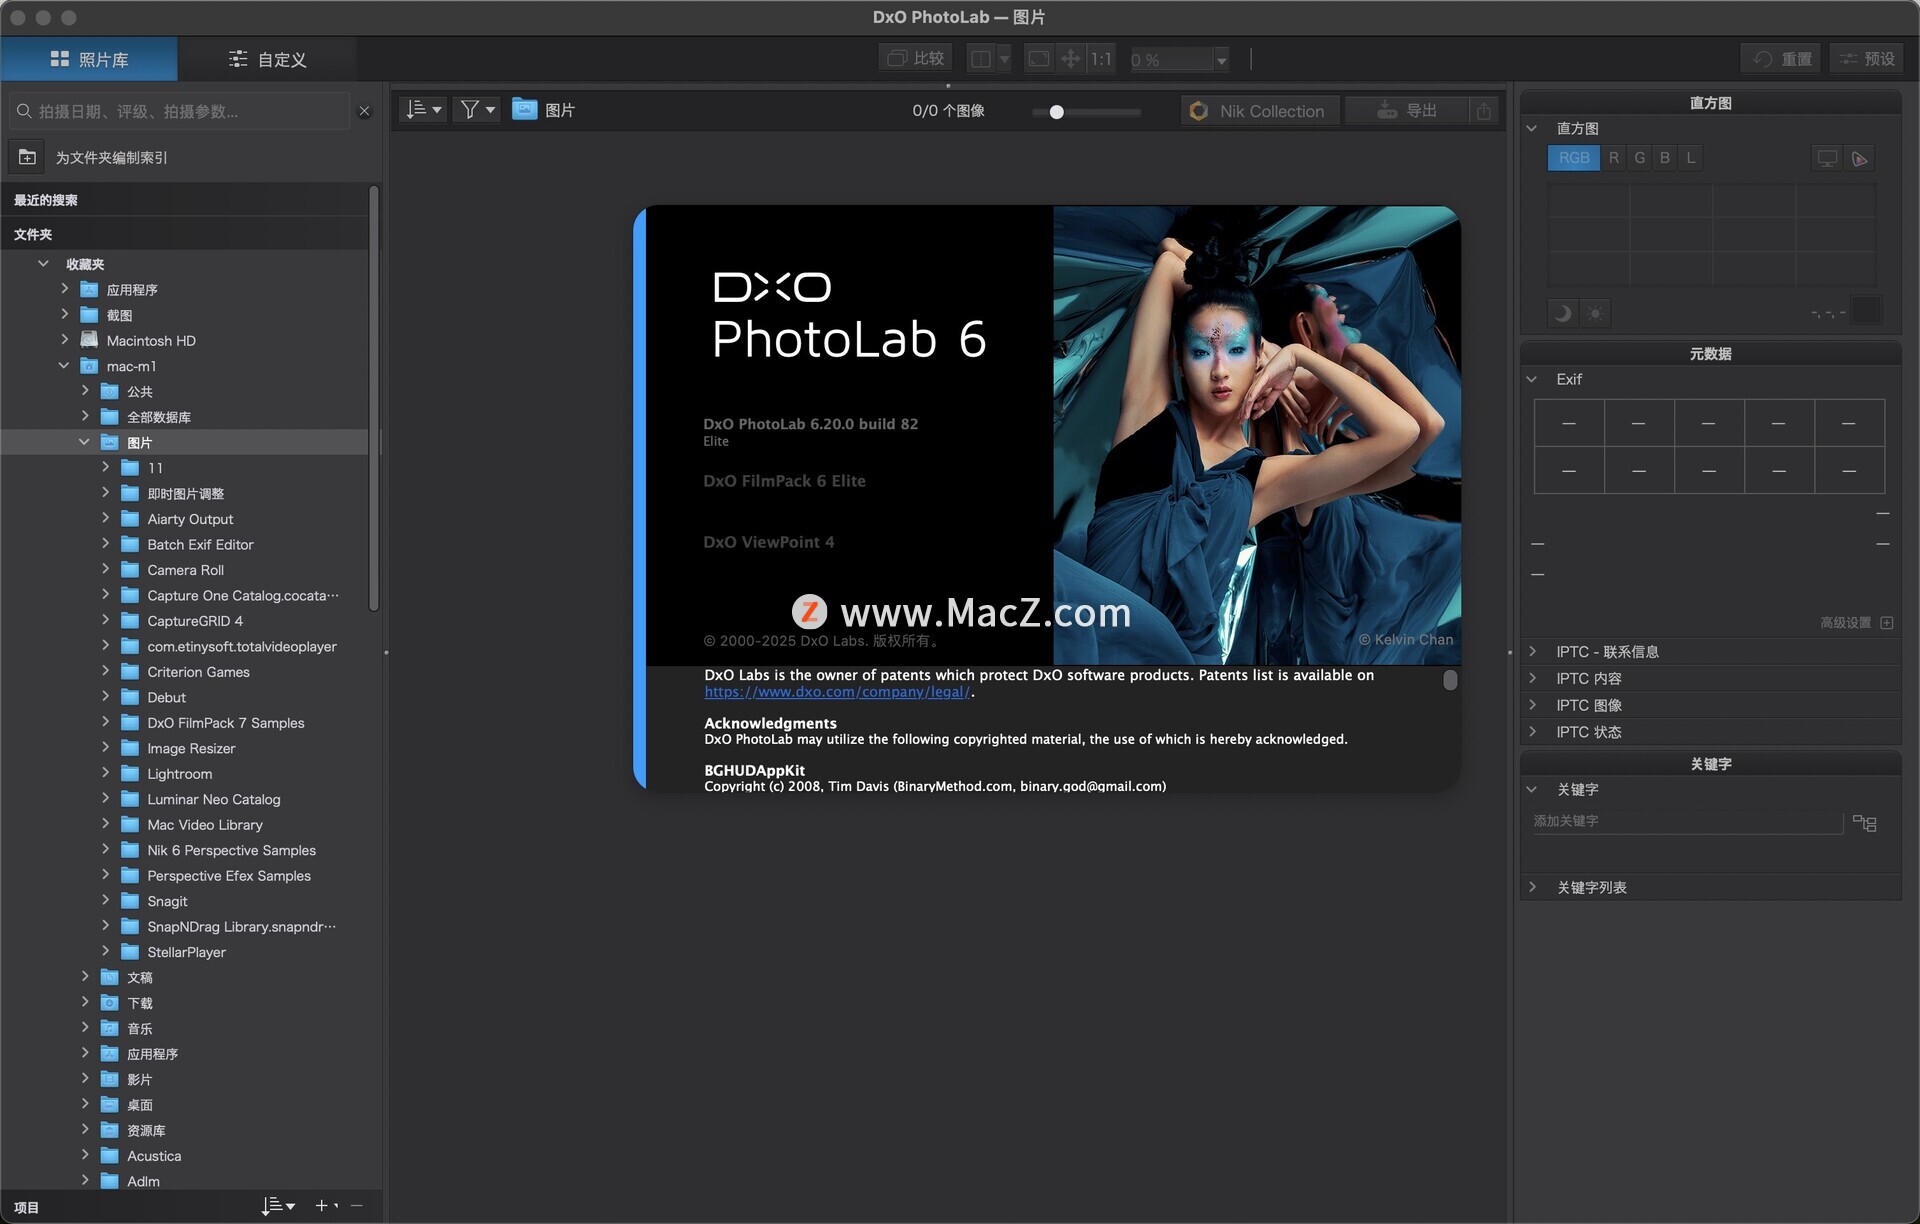The width and height of the screenshot is (1920, 1224).
Task: Click the Macintosh HD drive icon
Action: point(89,340)
